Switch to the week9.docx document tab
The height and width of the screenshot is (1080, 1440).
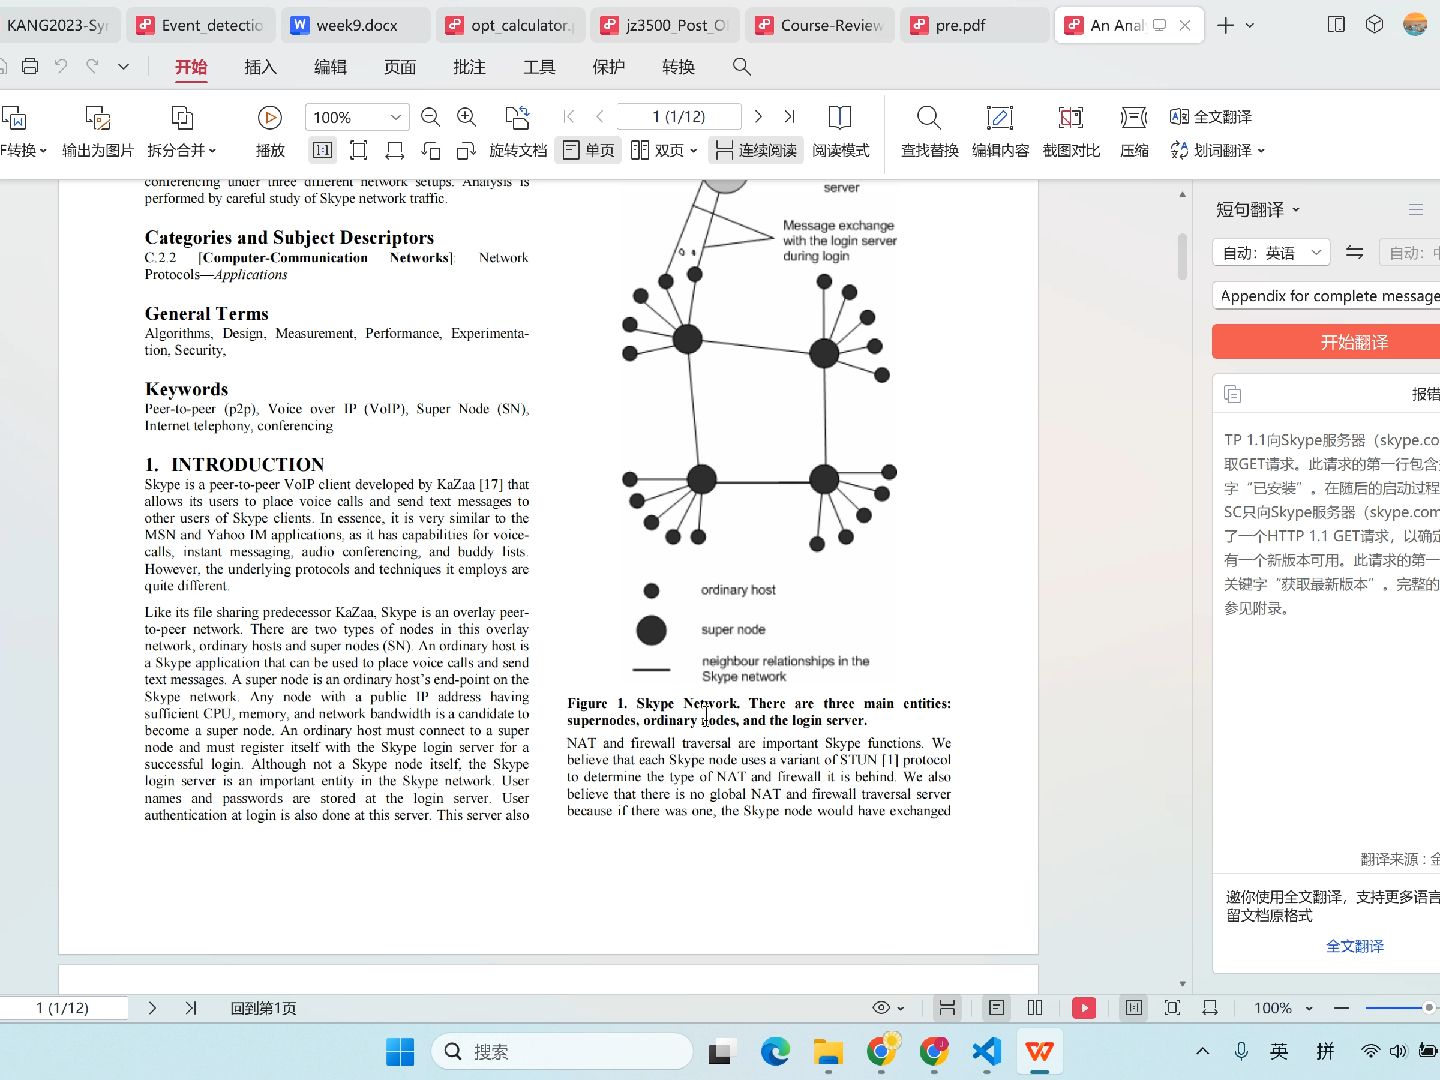click(356, 25)
